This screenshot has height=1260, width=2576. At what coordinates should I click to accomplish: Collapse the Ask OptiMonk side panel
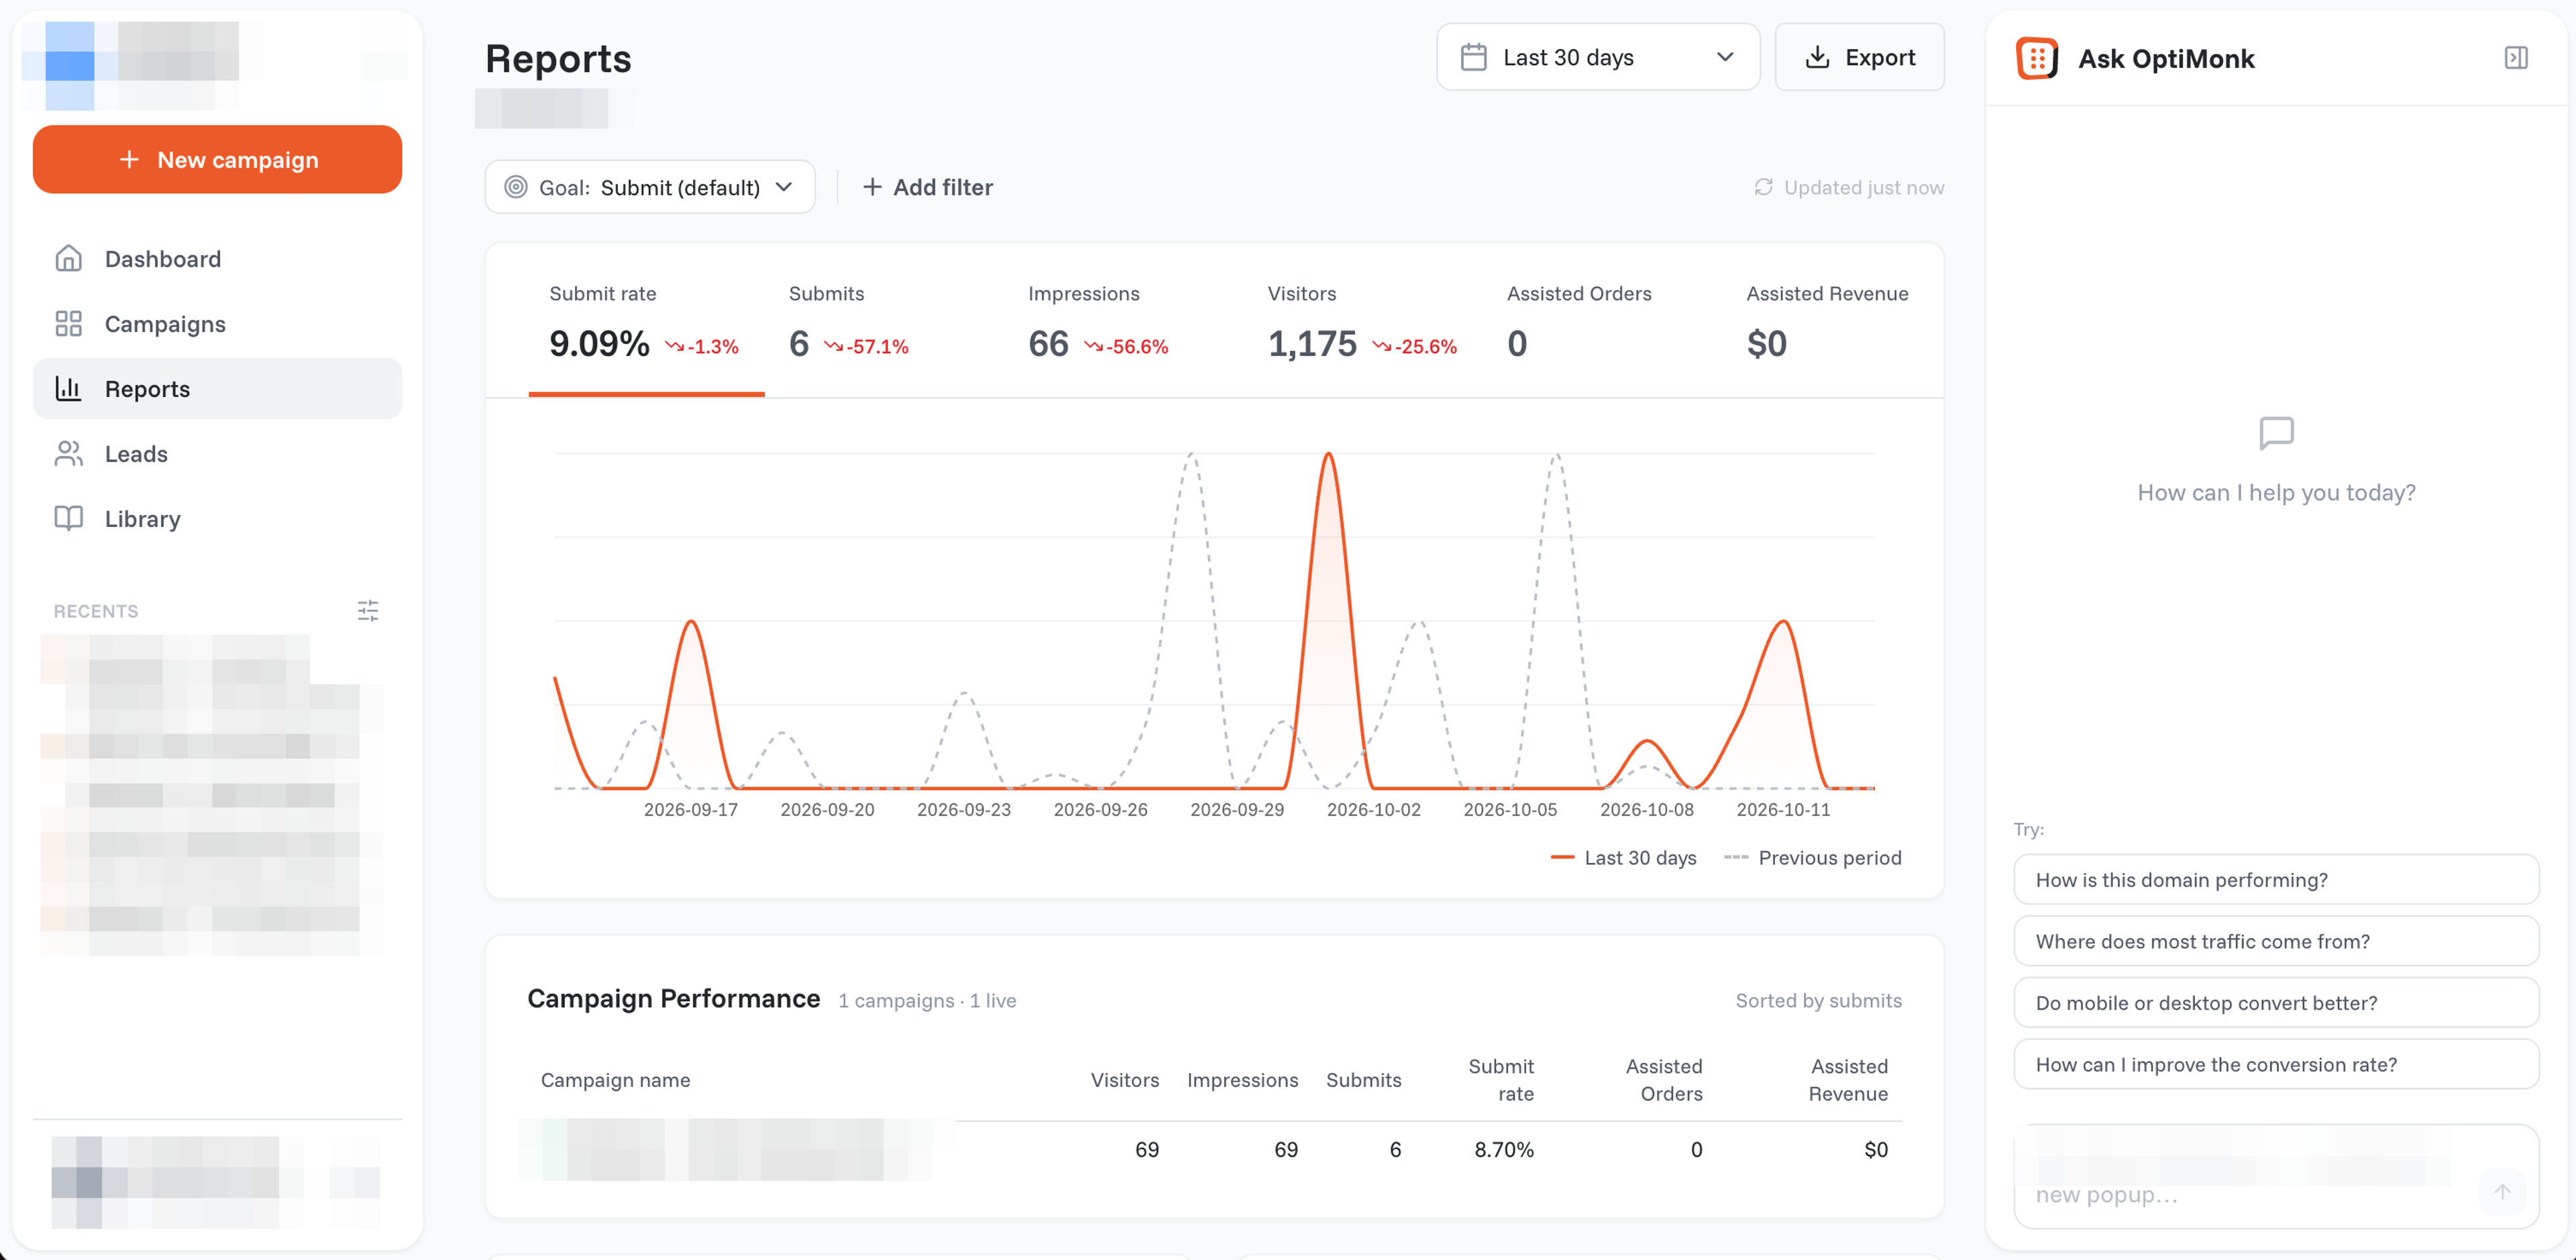click(x=2516, y=58)
